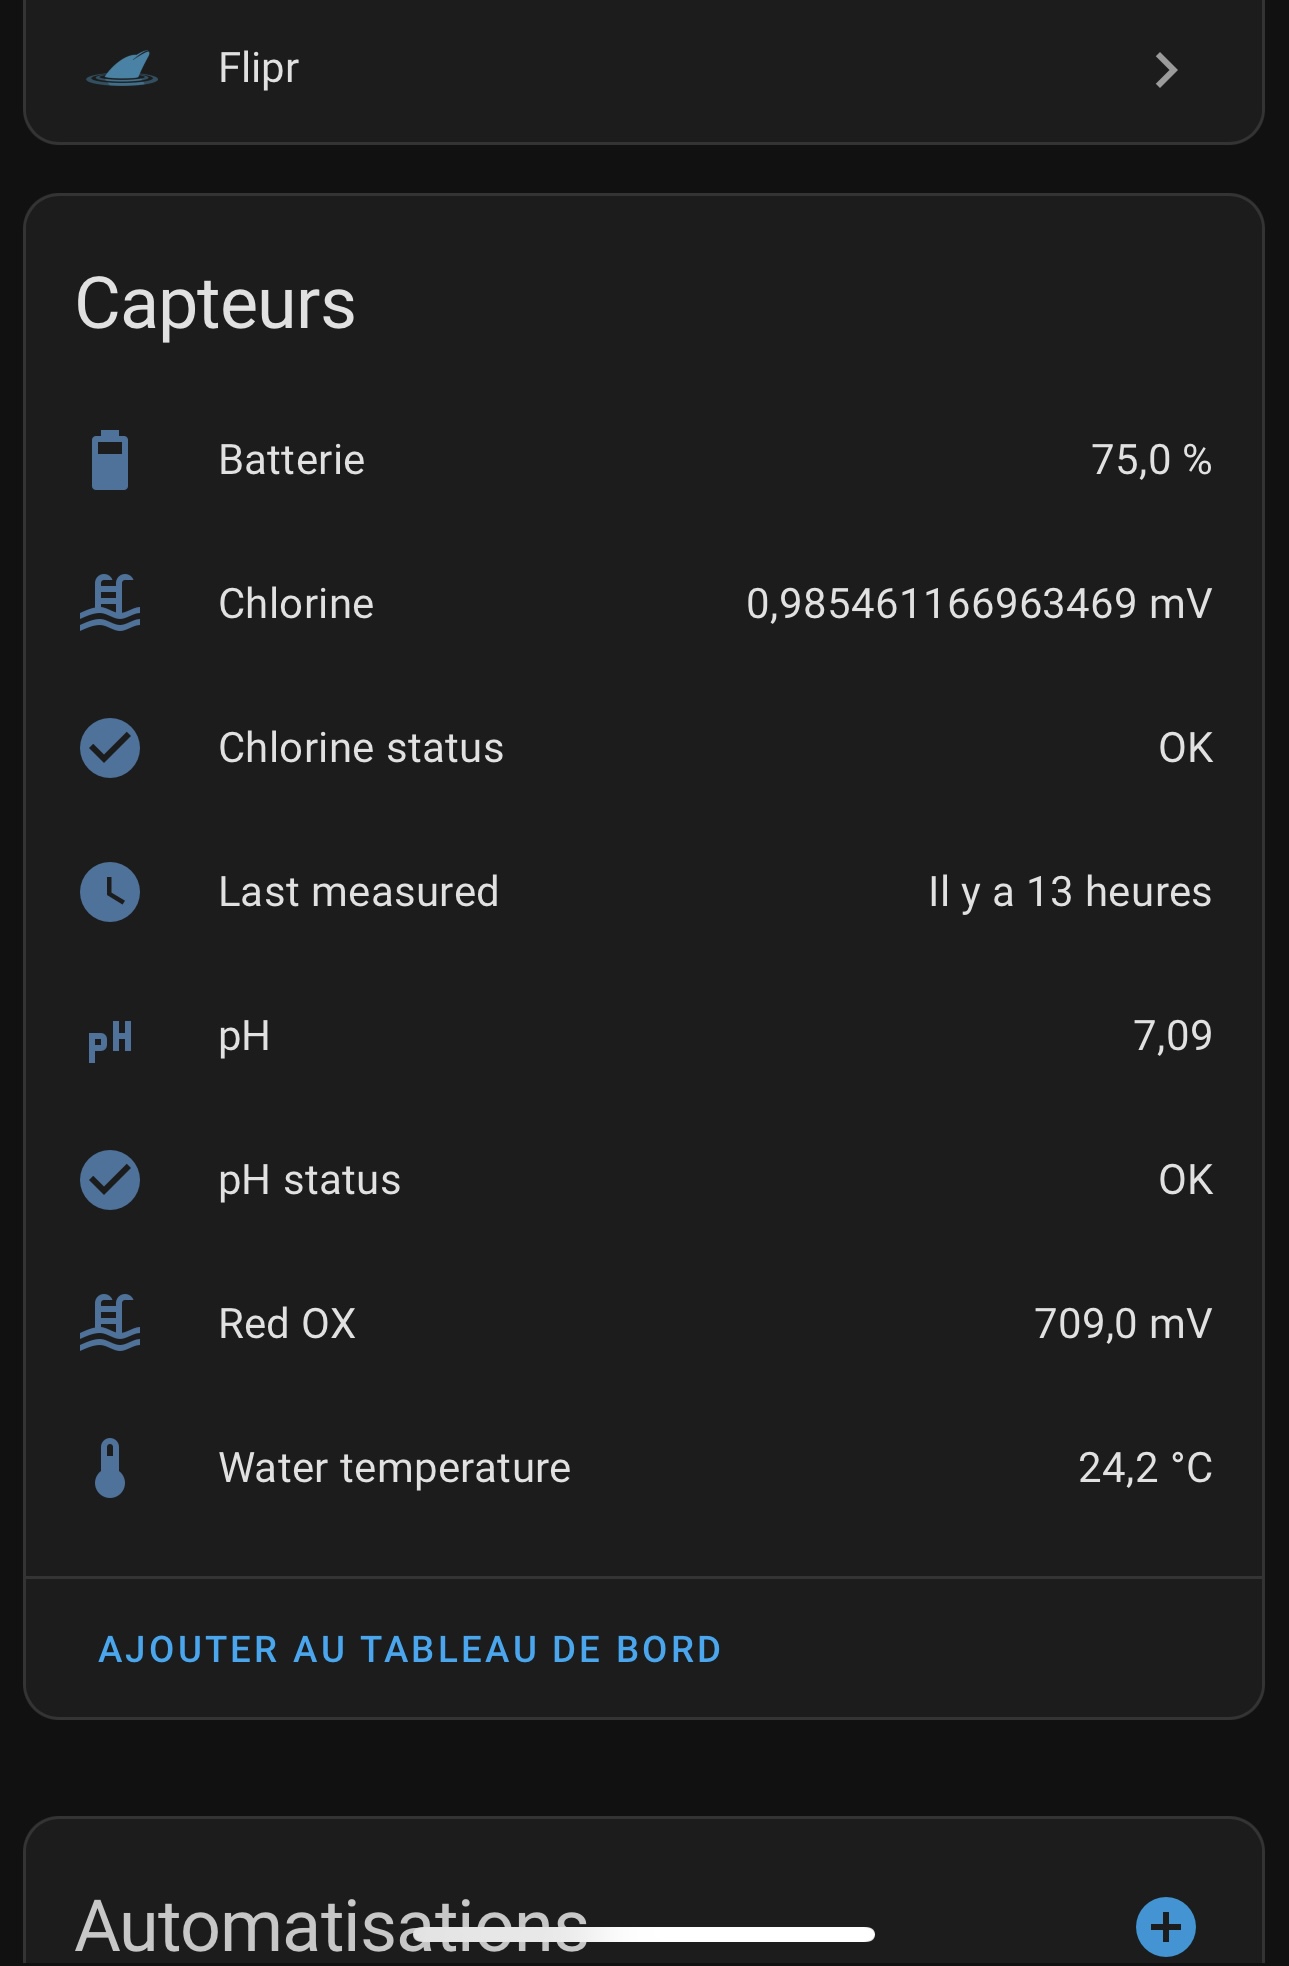The width and height of the screenshot is (1289, 1966).
Task: Open the Chlorine sensor row label
Action: point(296,604)
